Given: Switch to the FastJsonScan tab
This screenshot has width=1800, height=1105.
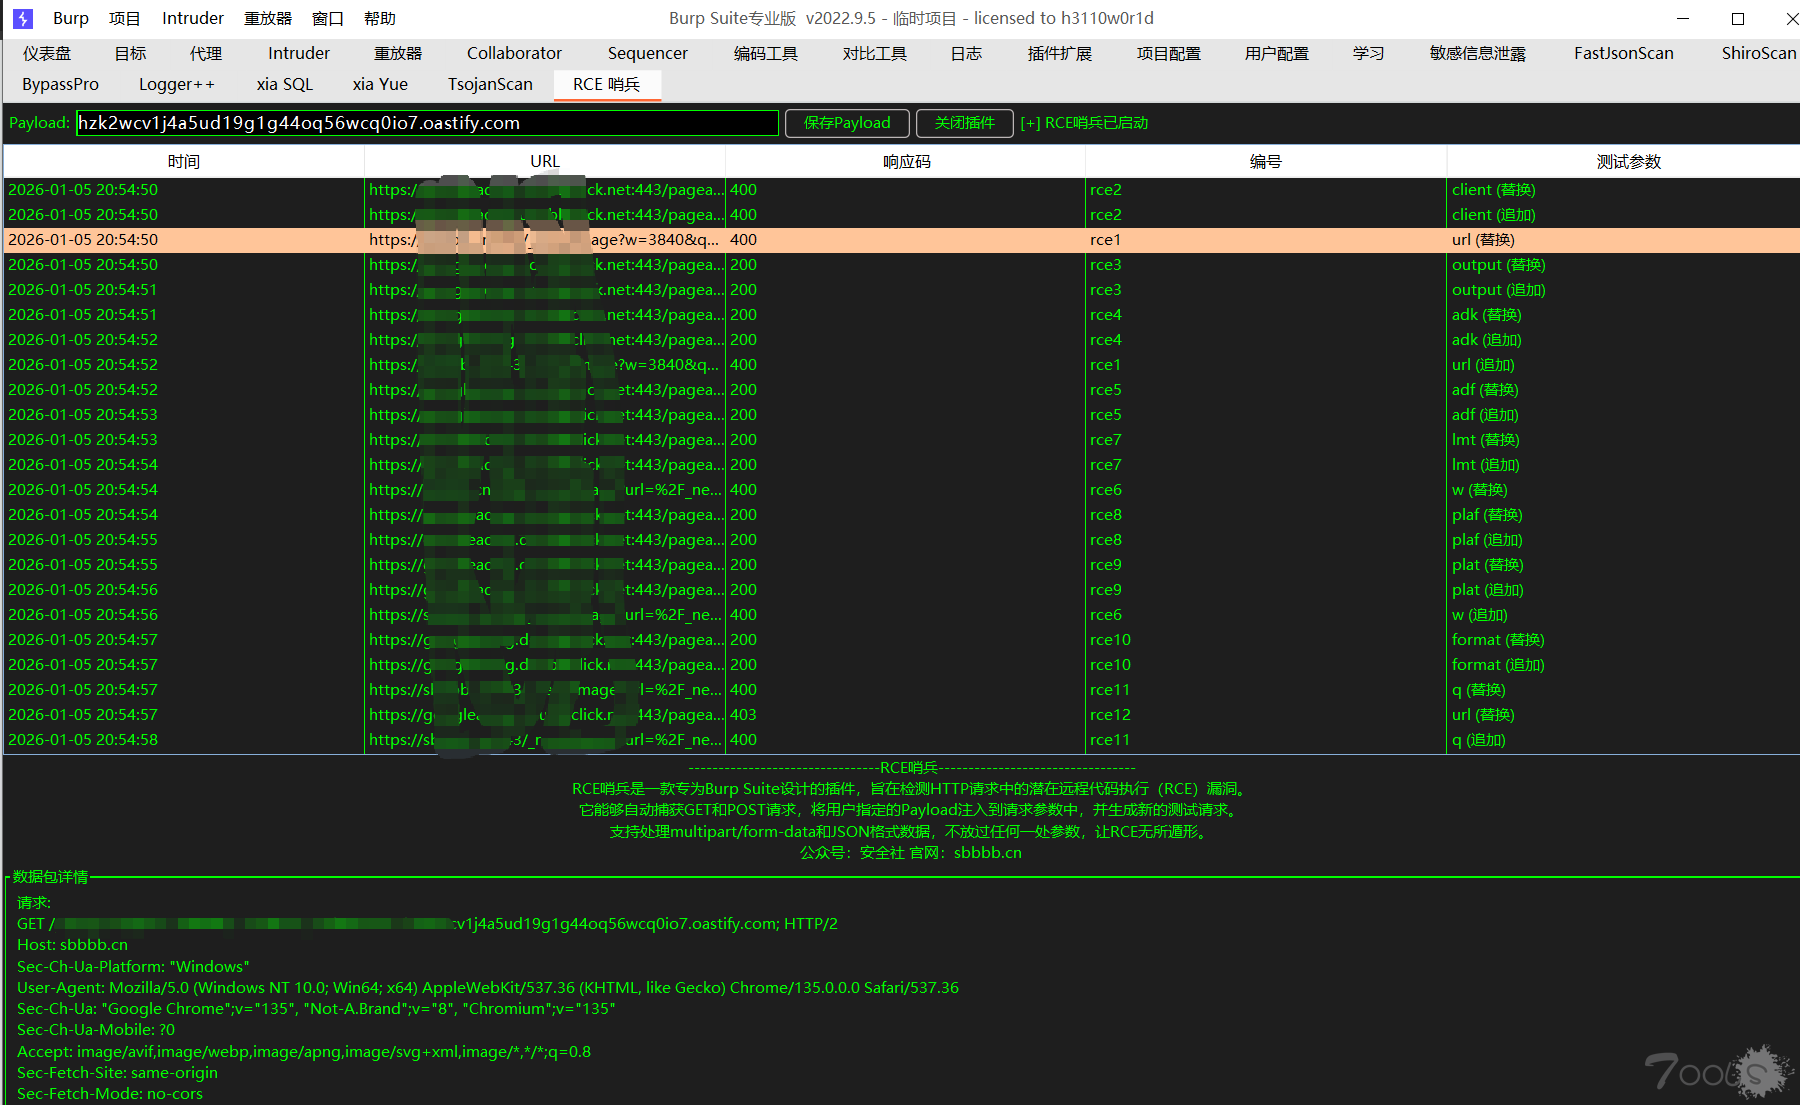Looking at the screenshot, I should [x=1623, y=54].
